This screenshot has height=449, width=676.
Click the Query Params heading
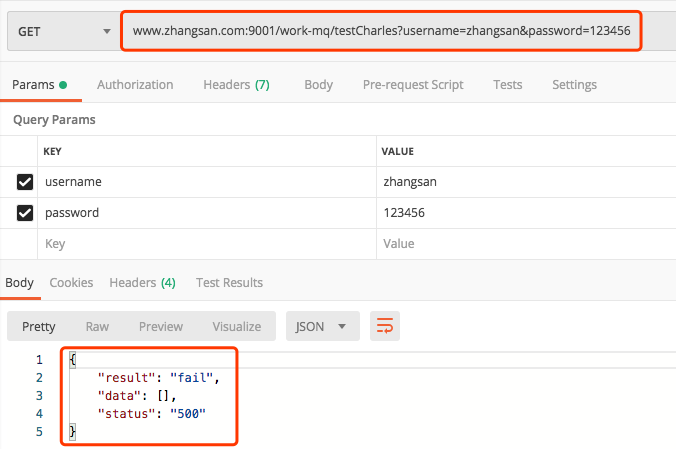(x=54, y=119)
